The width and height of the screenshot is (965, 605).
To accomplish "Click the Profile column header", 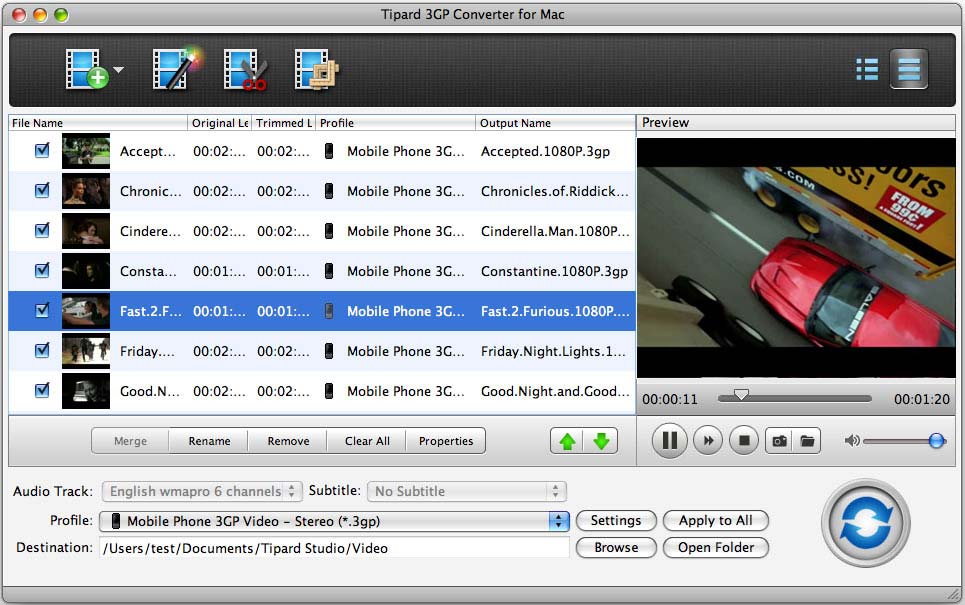I will [395, 122].
